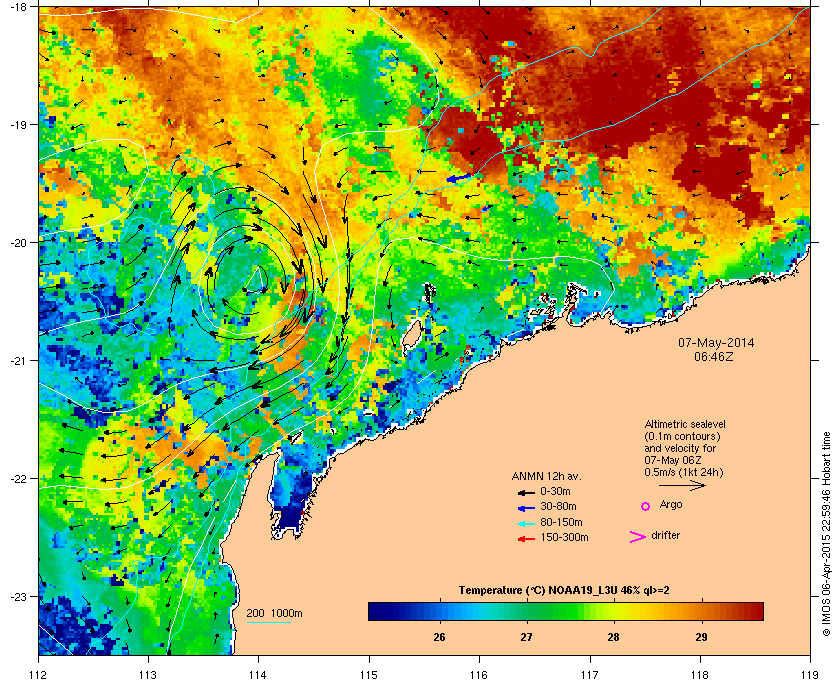Click the magenta drifter chevron symbol
Screen dimensions: 840x680
638,537
